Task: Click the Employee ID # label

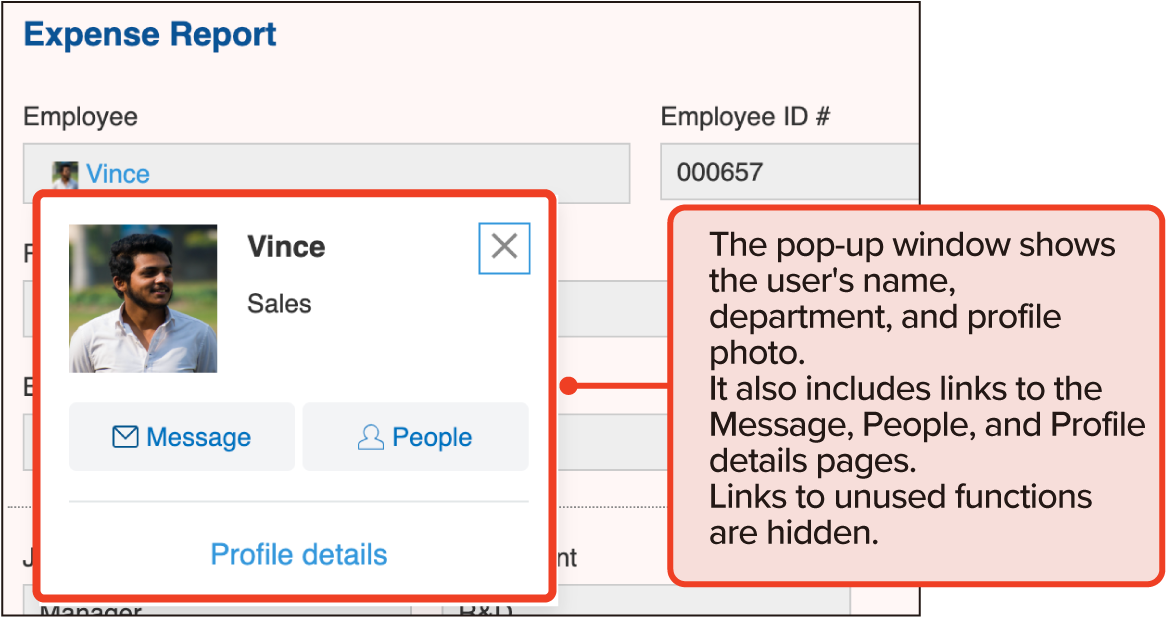Action: coord(745,117)
